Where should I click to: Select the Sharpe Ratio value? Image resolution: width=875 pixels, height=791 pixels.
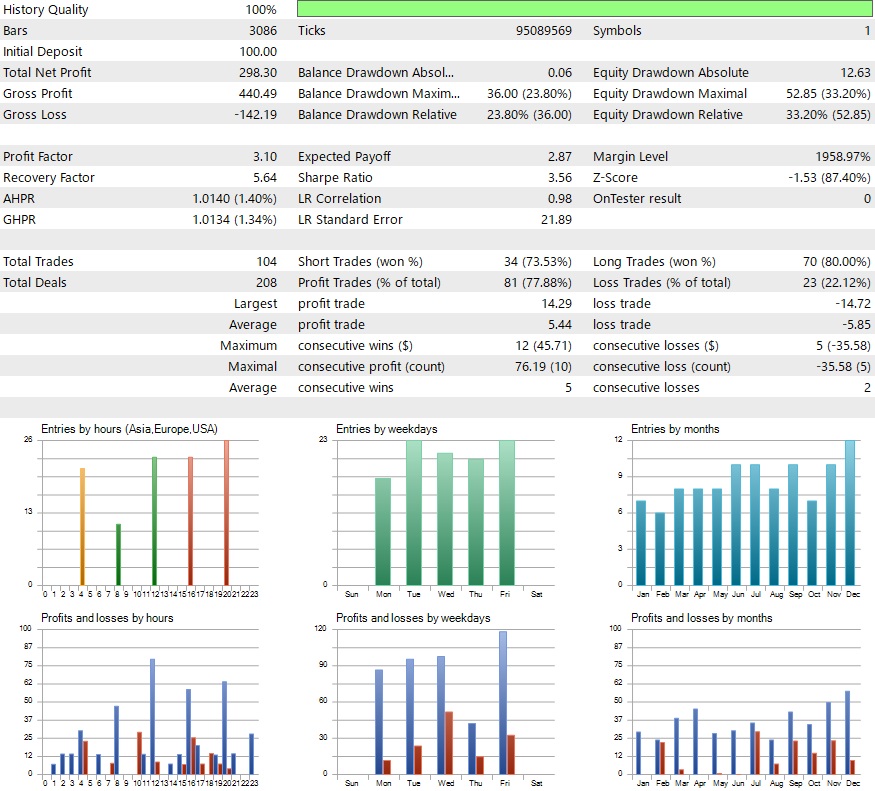pos(560,177)
